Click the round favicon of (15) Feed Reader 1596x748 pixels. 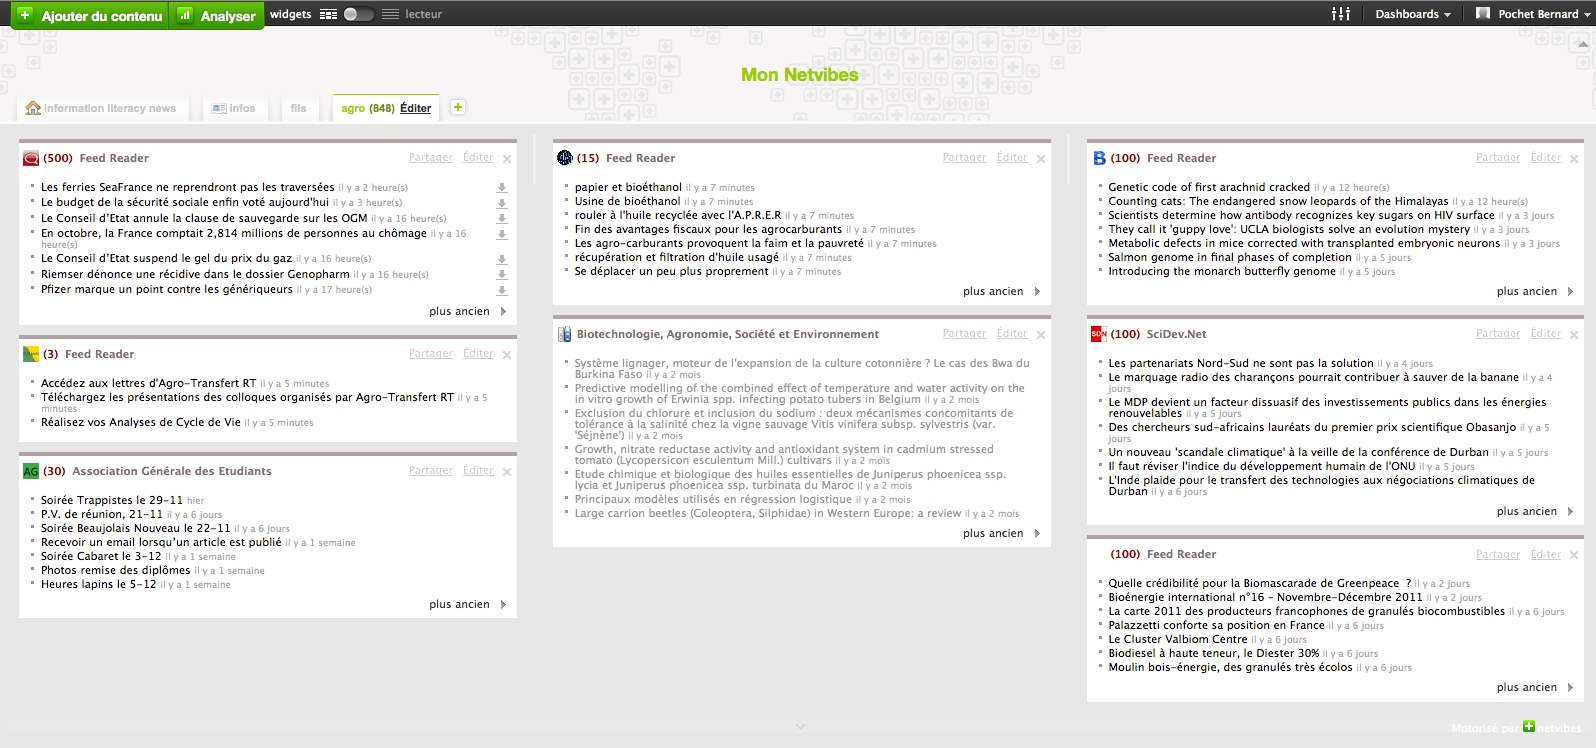click(x=565, y=158)
